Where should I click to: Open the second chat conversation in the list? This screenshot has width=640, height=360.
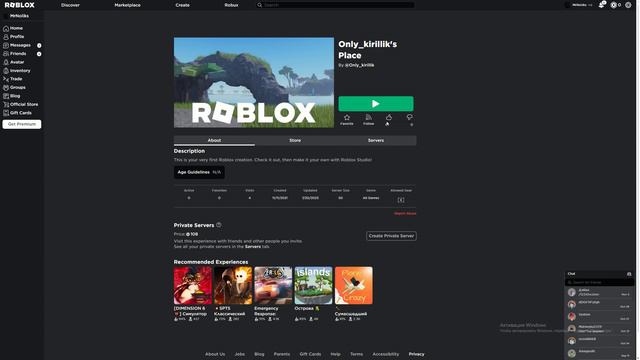click(x=600, y=304)
